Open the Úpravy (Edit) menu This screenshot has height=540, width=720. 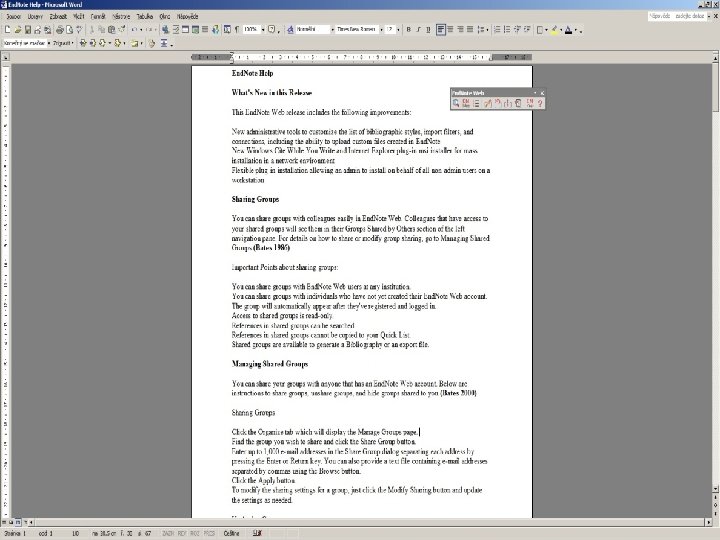35,17
